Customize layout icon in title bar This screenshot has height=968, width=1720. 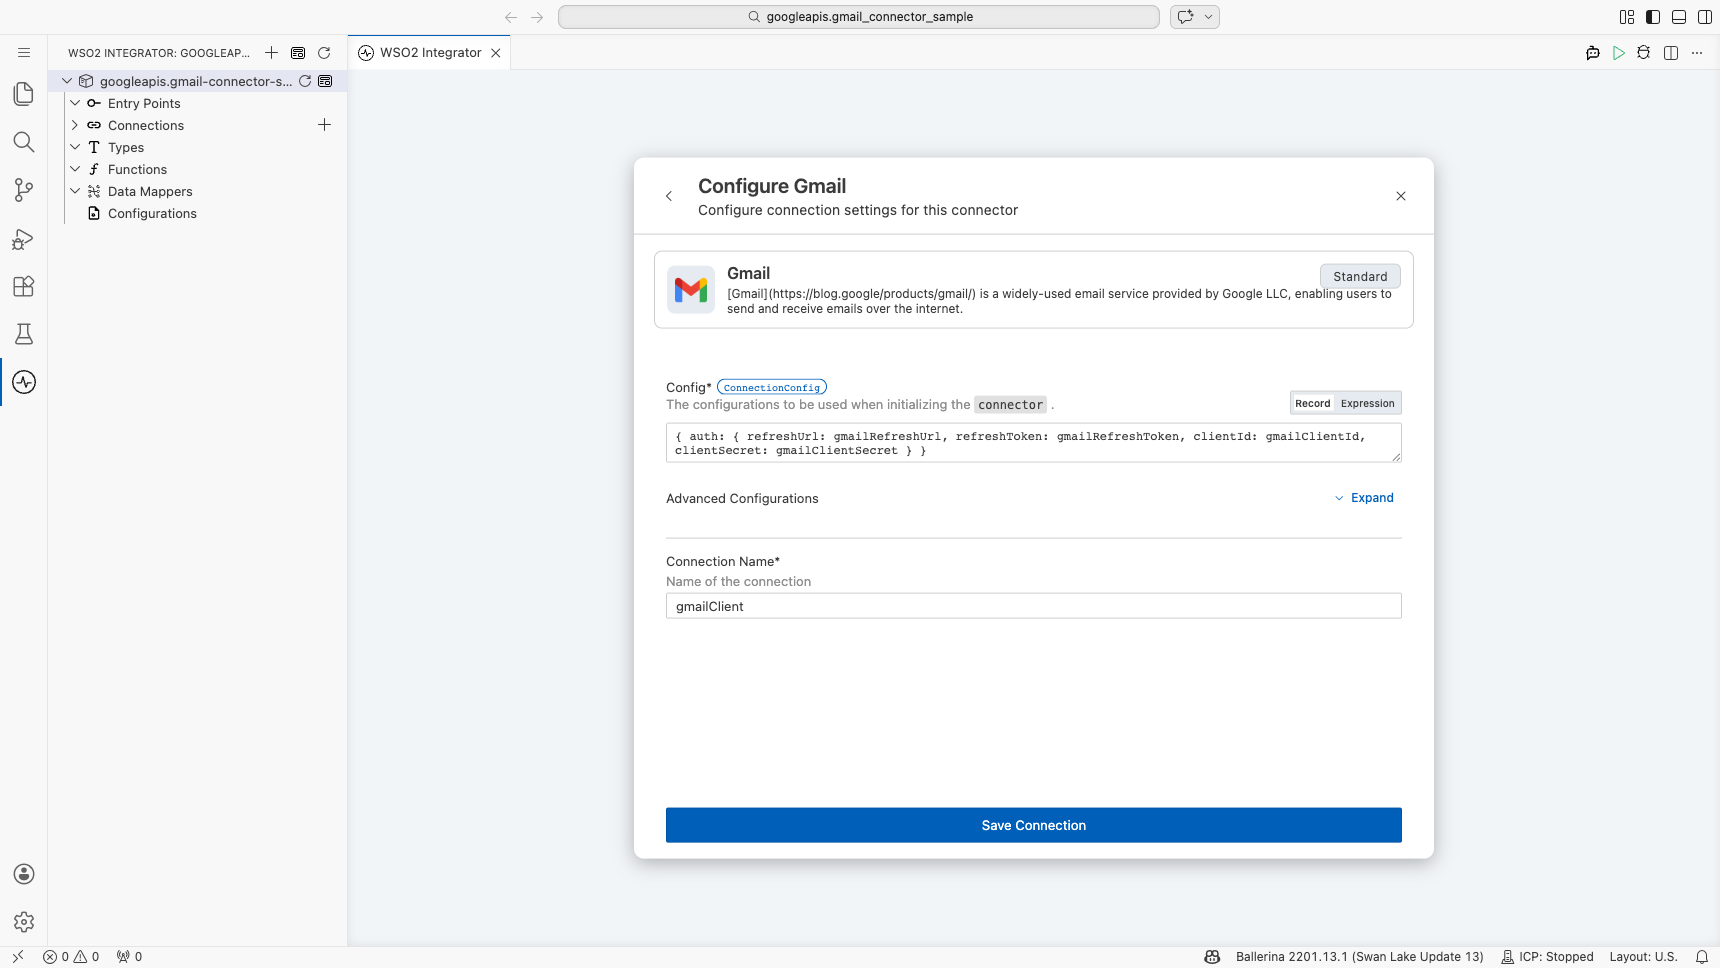click(1627, 17)
